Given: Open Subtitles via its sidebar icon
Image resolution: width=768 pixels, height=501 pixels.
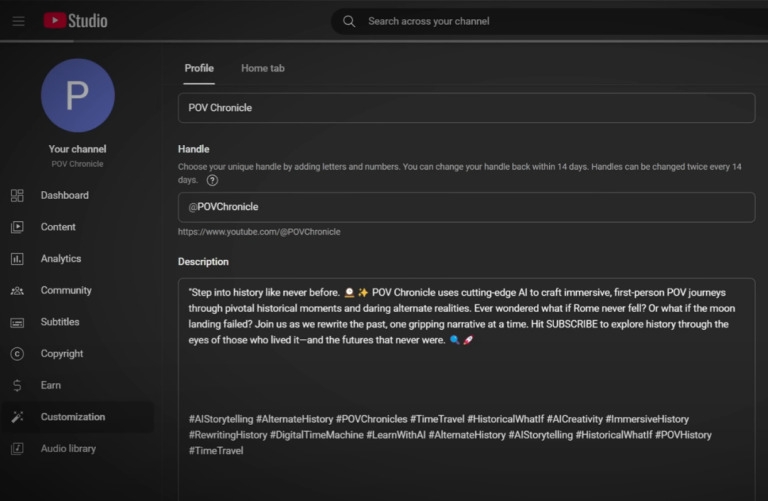Looking at the screenshot, I should click(x=17, y=323).
